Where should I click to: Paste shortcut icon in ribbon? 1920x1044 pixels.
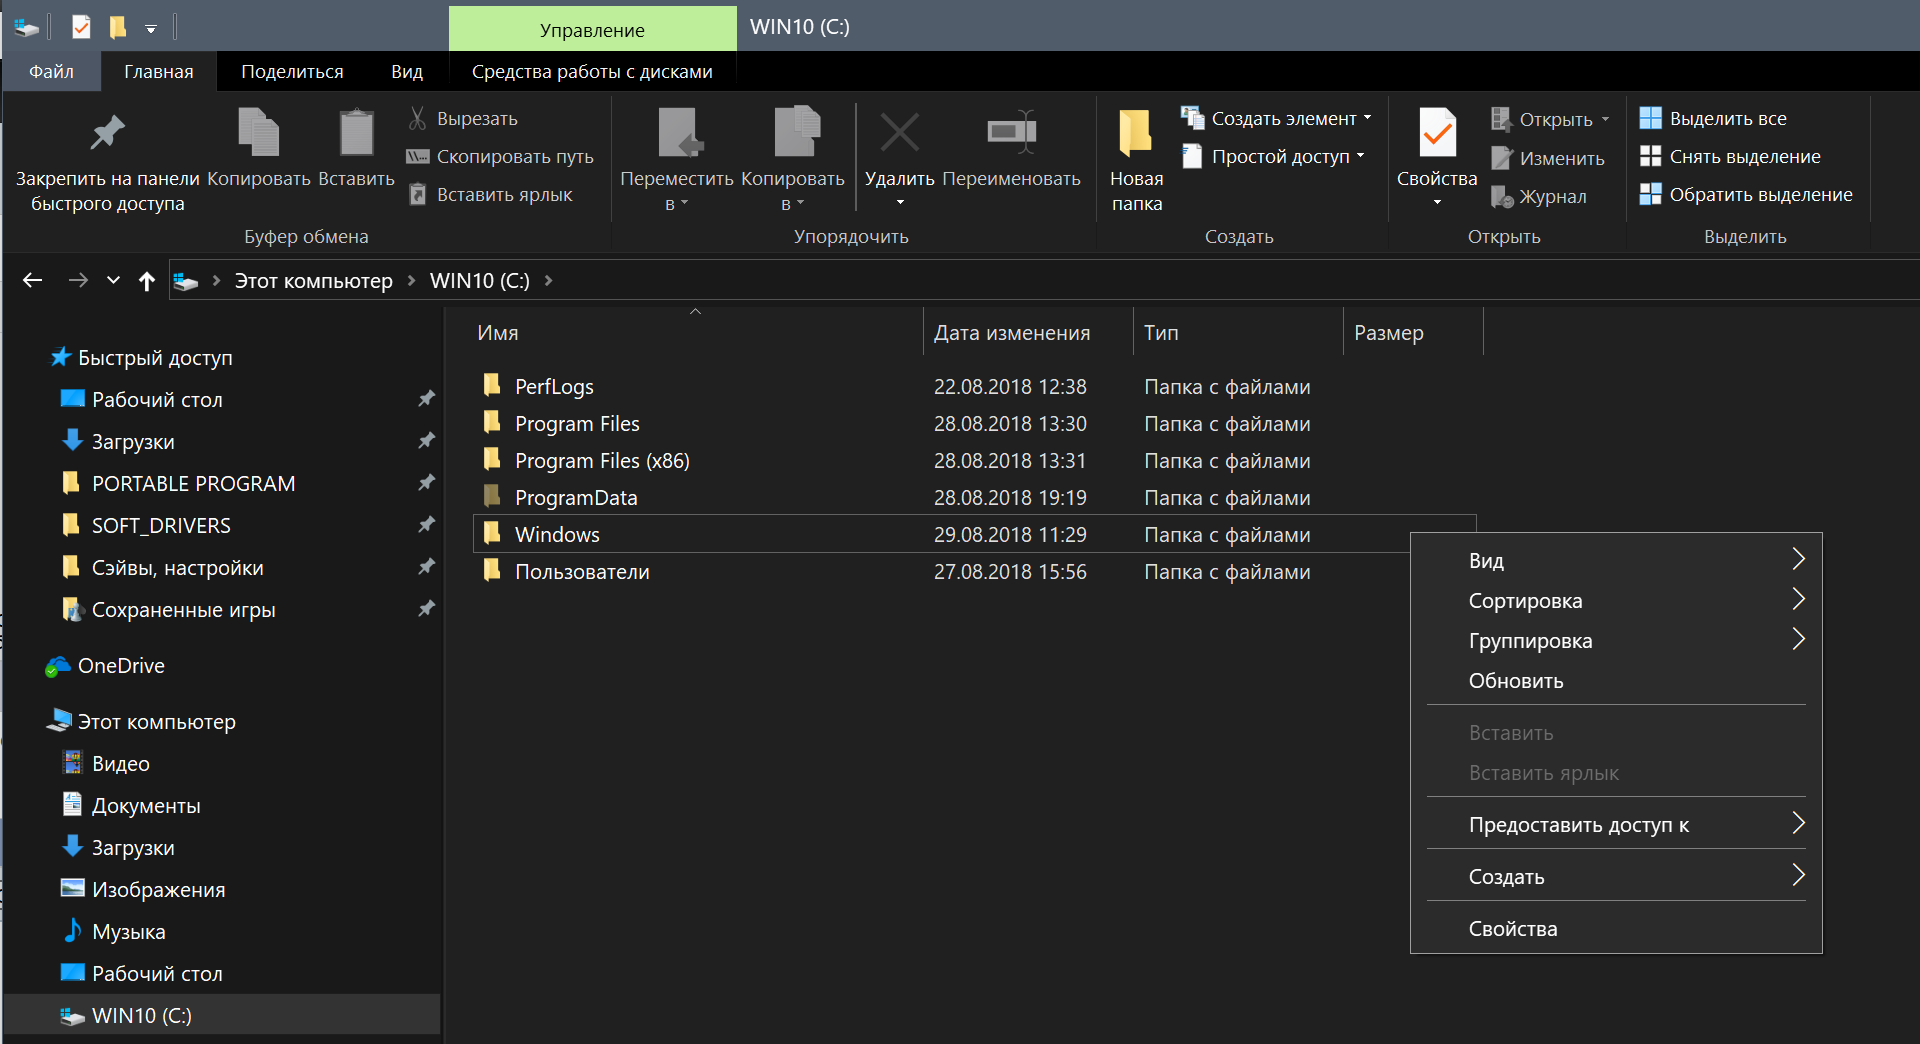[417, 194]
